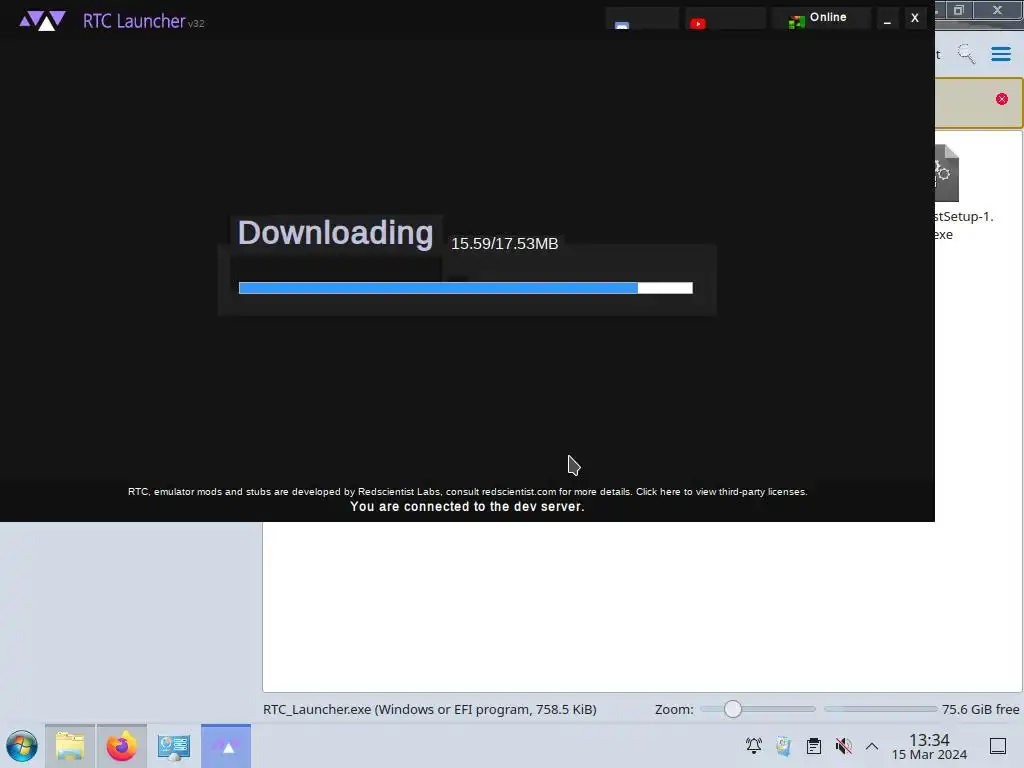Click the show desktop button
Screen dimensions: 1024x768
tap(998, 746)
